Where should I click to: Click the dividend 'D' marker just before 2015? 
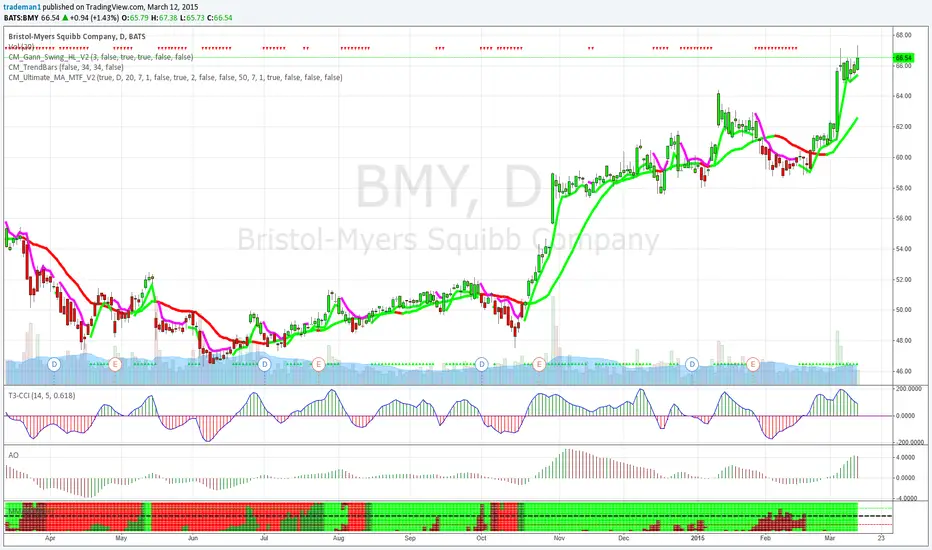click(692, 364)
